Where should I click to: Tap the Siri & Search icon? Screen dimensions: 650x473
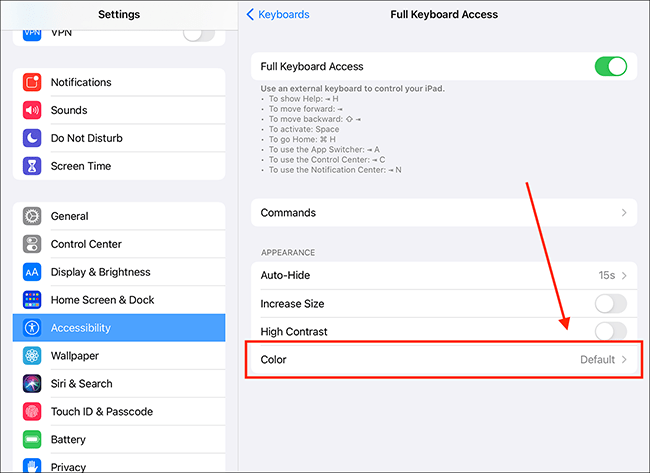[x=32, y=384]
